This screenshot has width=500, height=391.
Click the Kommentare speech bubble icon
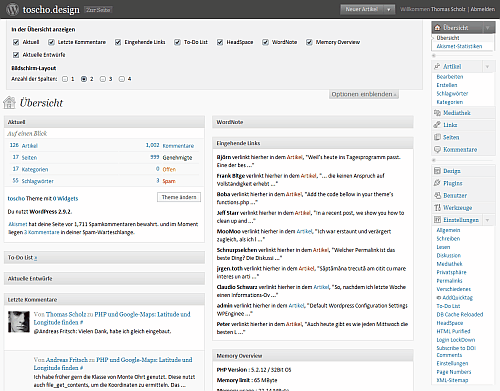(437, 150)
